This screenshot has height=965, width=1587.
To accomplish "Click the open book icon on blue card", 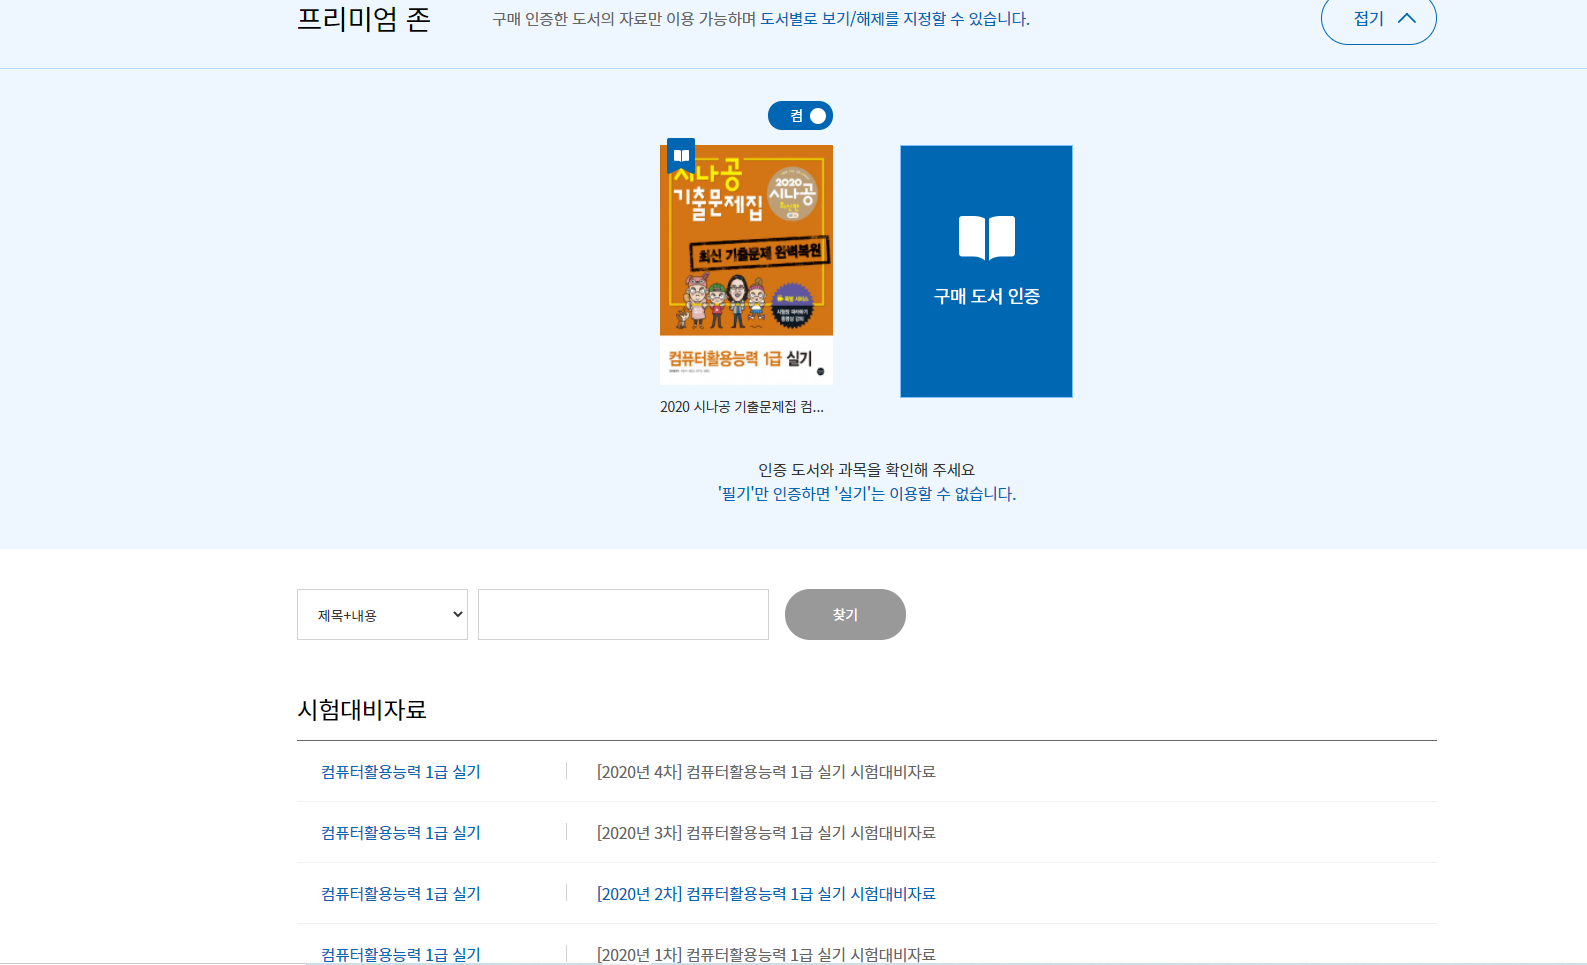I will pyautogui.click(x=987, y=238).
